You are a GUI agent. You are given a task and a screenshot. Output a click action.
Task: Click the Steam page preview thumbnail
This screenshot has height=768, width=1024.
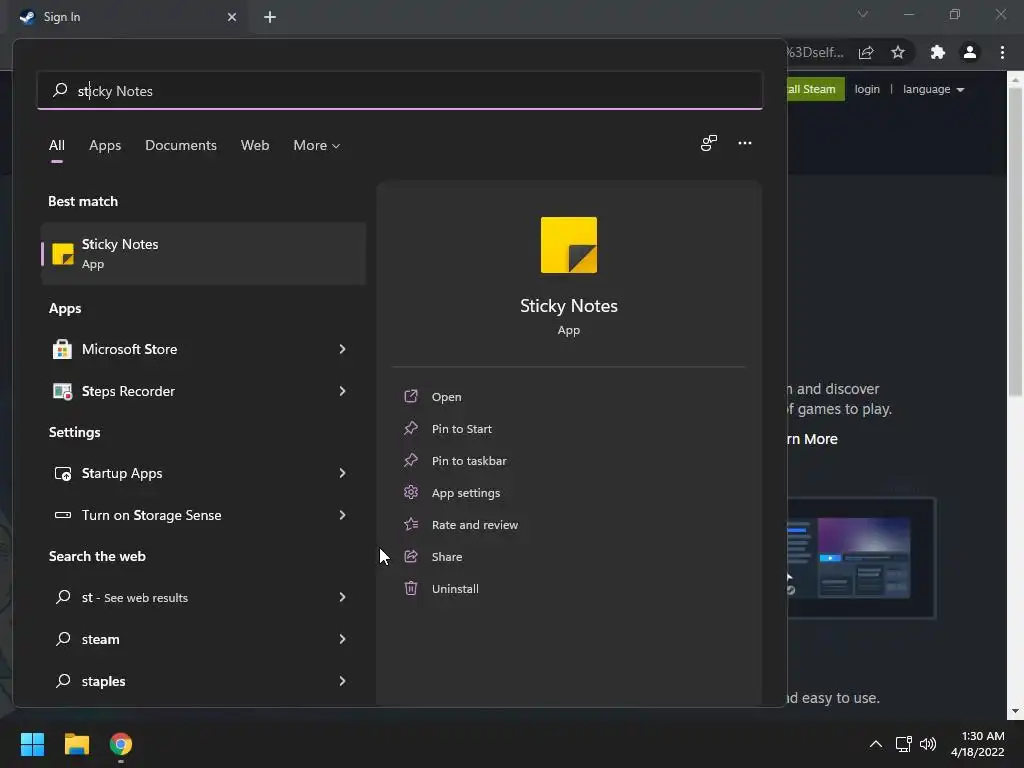[861, 558]
